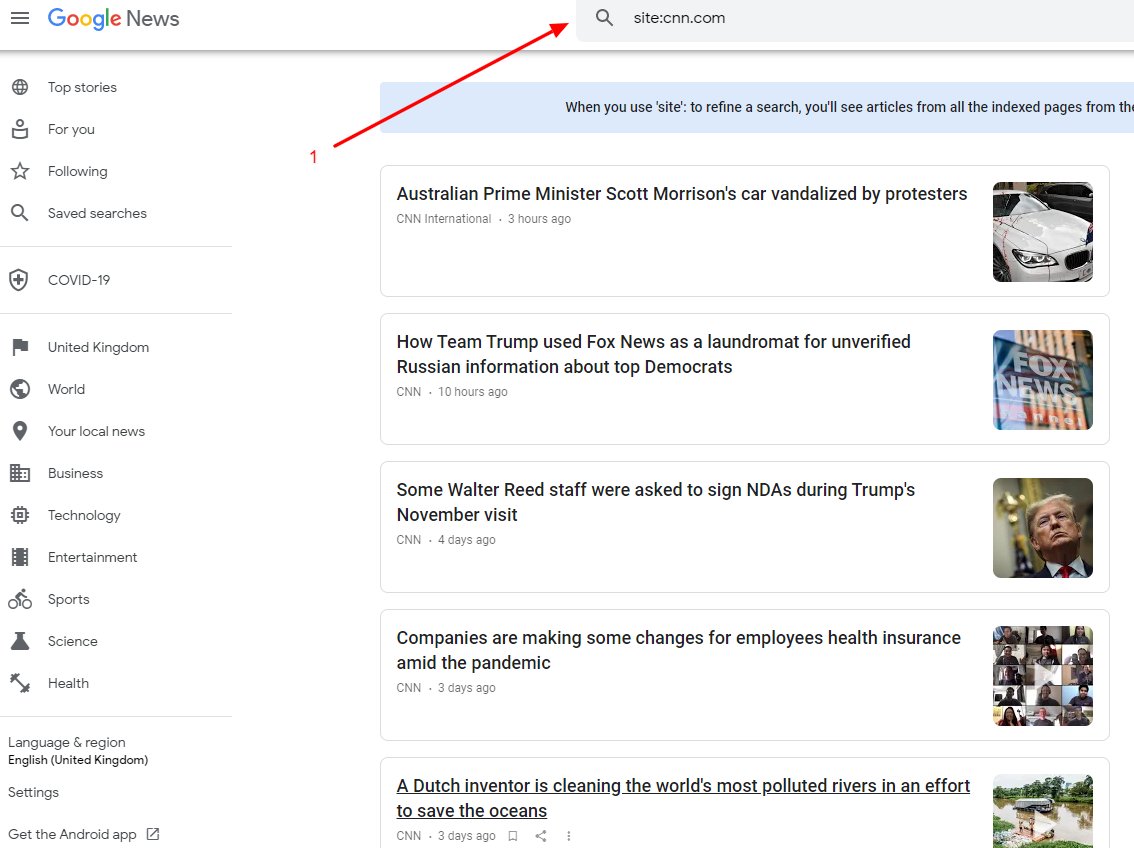Open the hamburger main menu
Viewport: 1134px width, 848px height.
tap(20, 18)
